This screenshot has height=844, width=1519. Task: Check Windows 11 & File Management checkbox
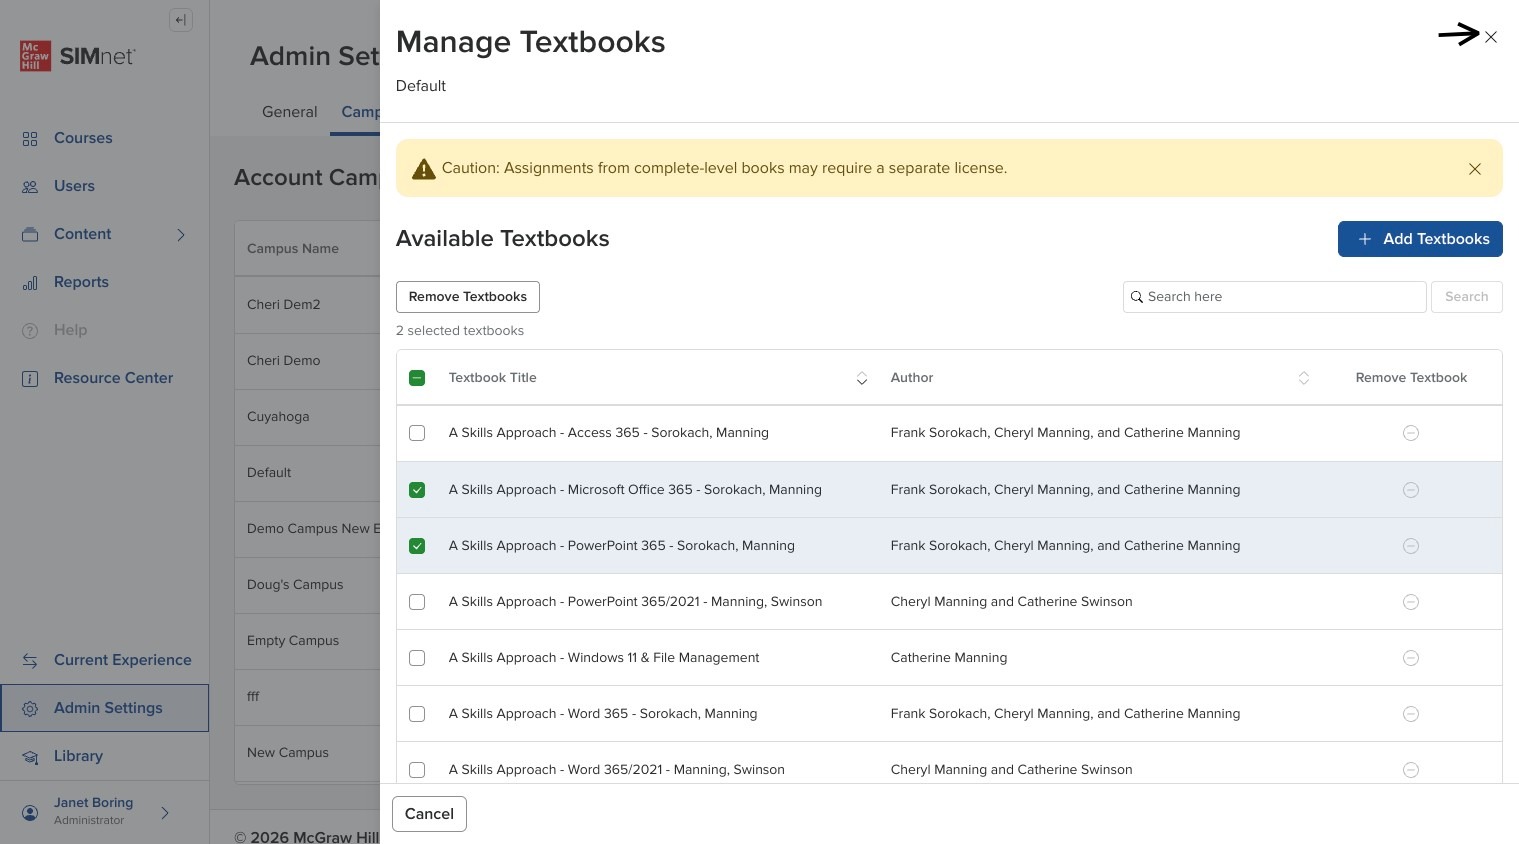point(417,658)
